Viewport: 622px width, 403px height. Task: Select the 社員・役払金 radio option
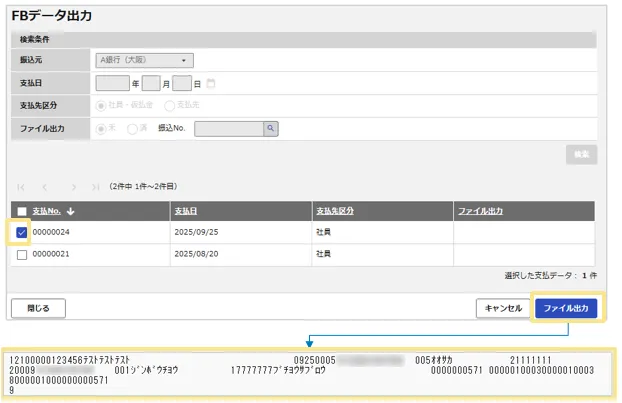(x=100, y=105)
